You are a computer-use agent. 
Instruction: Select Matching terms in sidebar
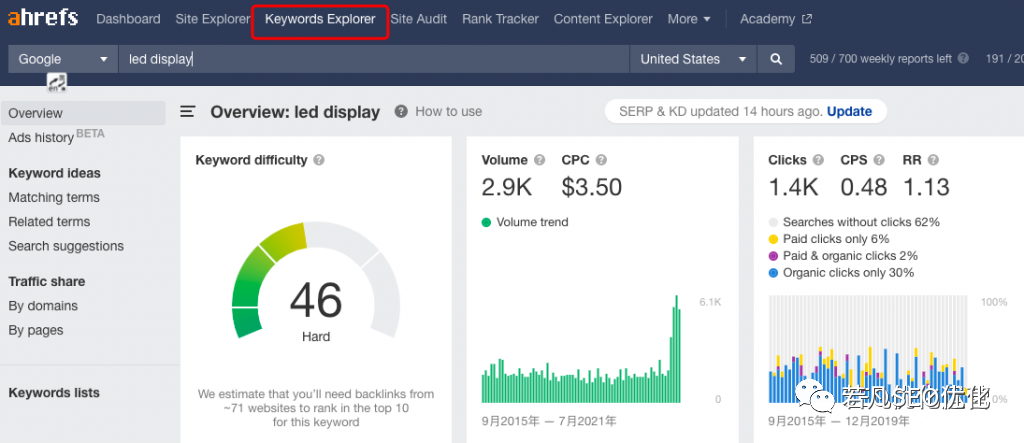pos(54,197)
